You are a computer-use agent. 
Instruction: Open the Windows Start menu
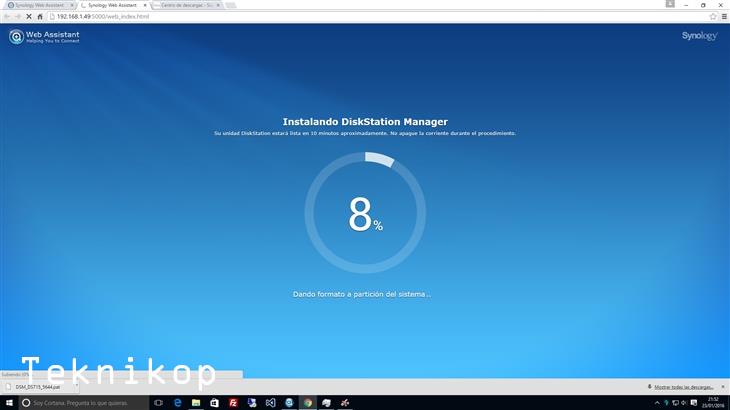coord(9,402)
